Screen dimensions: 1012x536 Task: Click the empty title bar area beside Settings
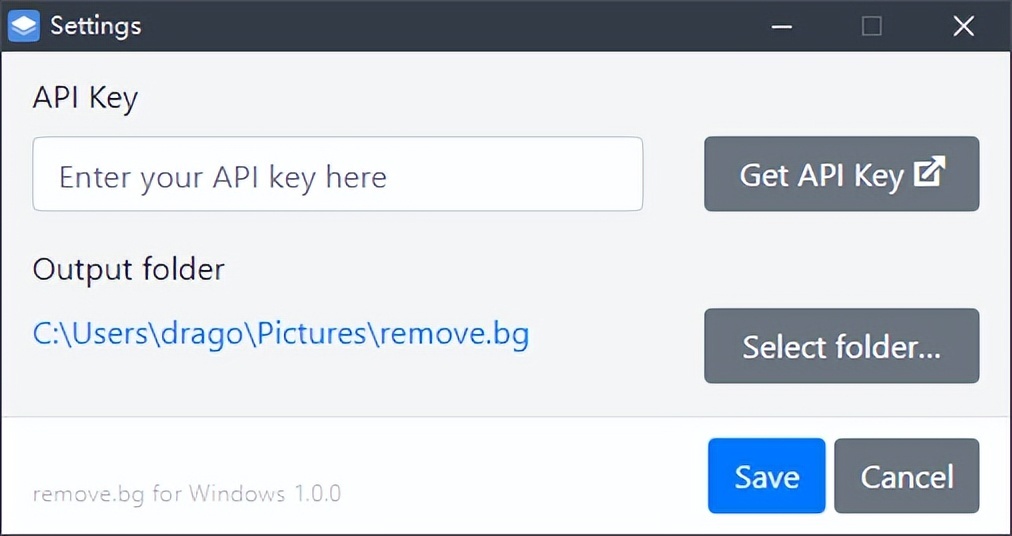pyautogui.click(x=450, y=26)
